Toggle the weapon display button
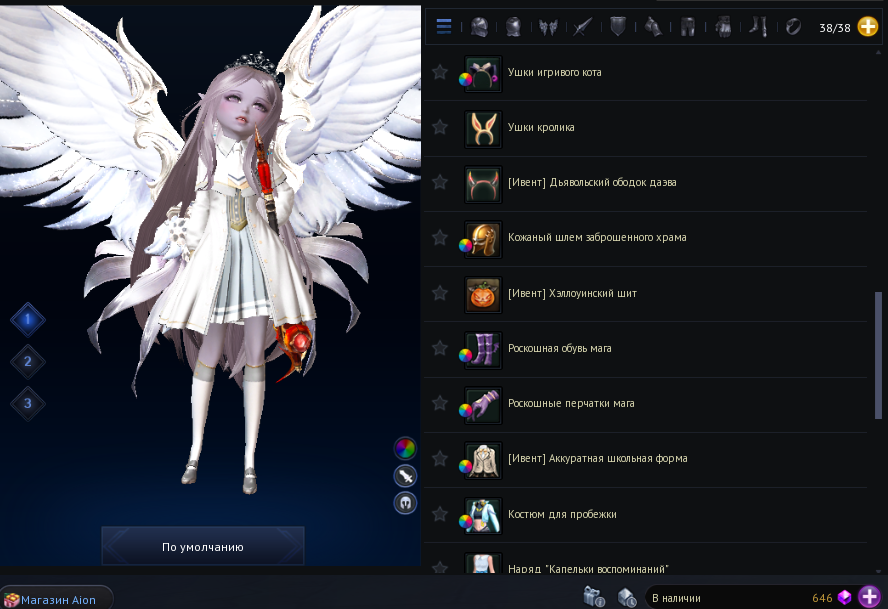The height and width of the screenshot is (609, 888). click(x=405, y=476)
